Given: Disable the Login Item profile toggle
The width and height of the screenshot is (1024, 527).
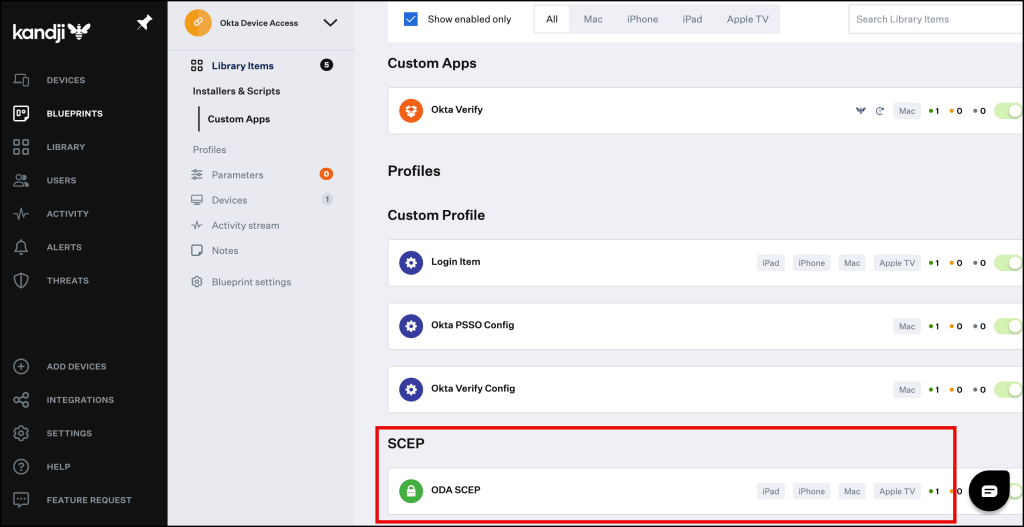Looking at the screenshot, I should [1009, 263].
